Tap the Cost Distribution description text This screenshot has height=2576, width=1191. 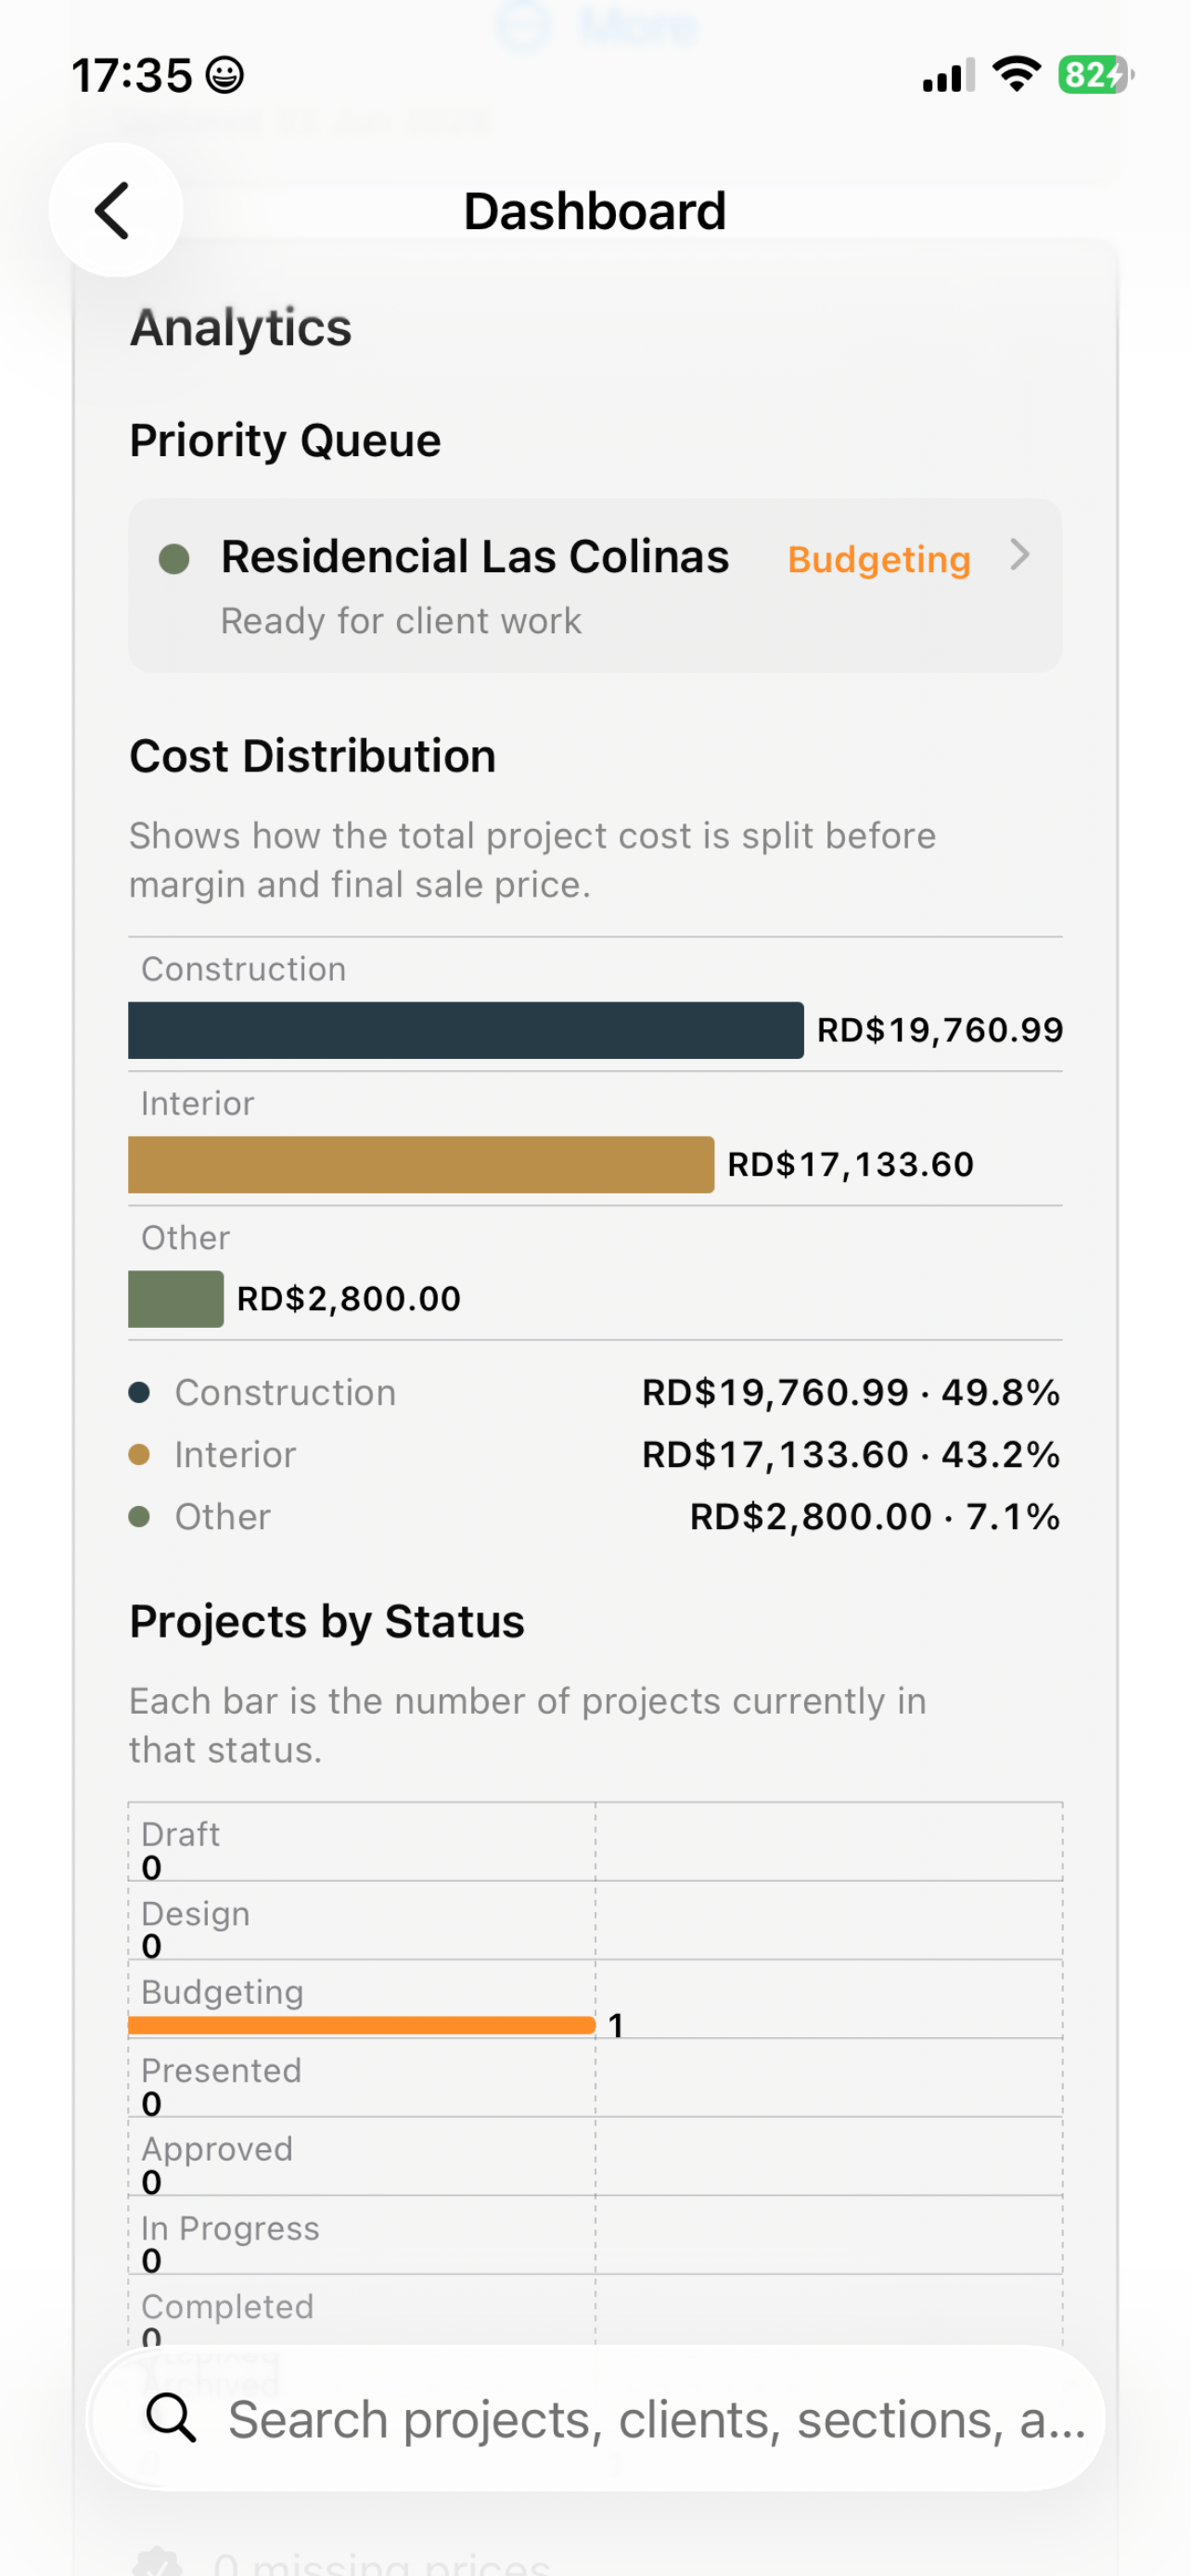coord(532,860)
